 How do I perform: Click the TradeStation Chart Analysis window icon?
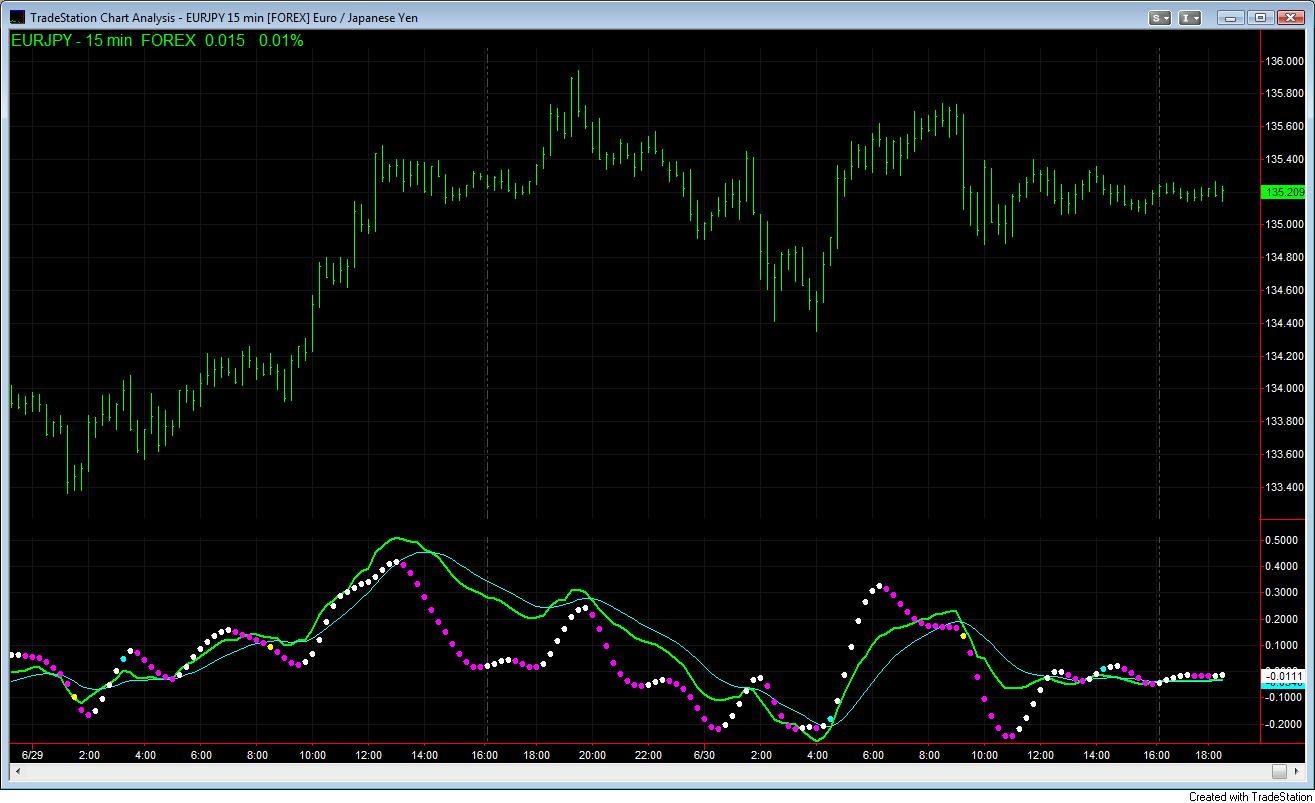click(16, 17)
